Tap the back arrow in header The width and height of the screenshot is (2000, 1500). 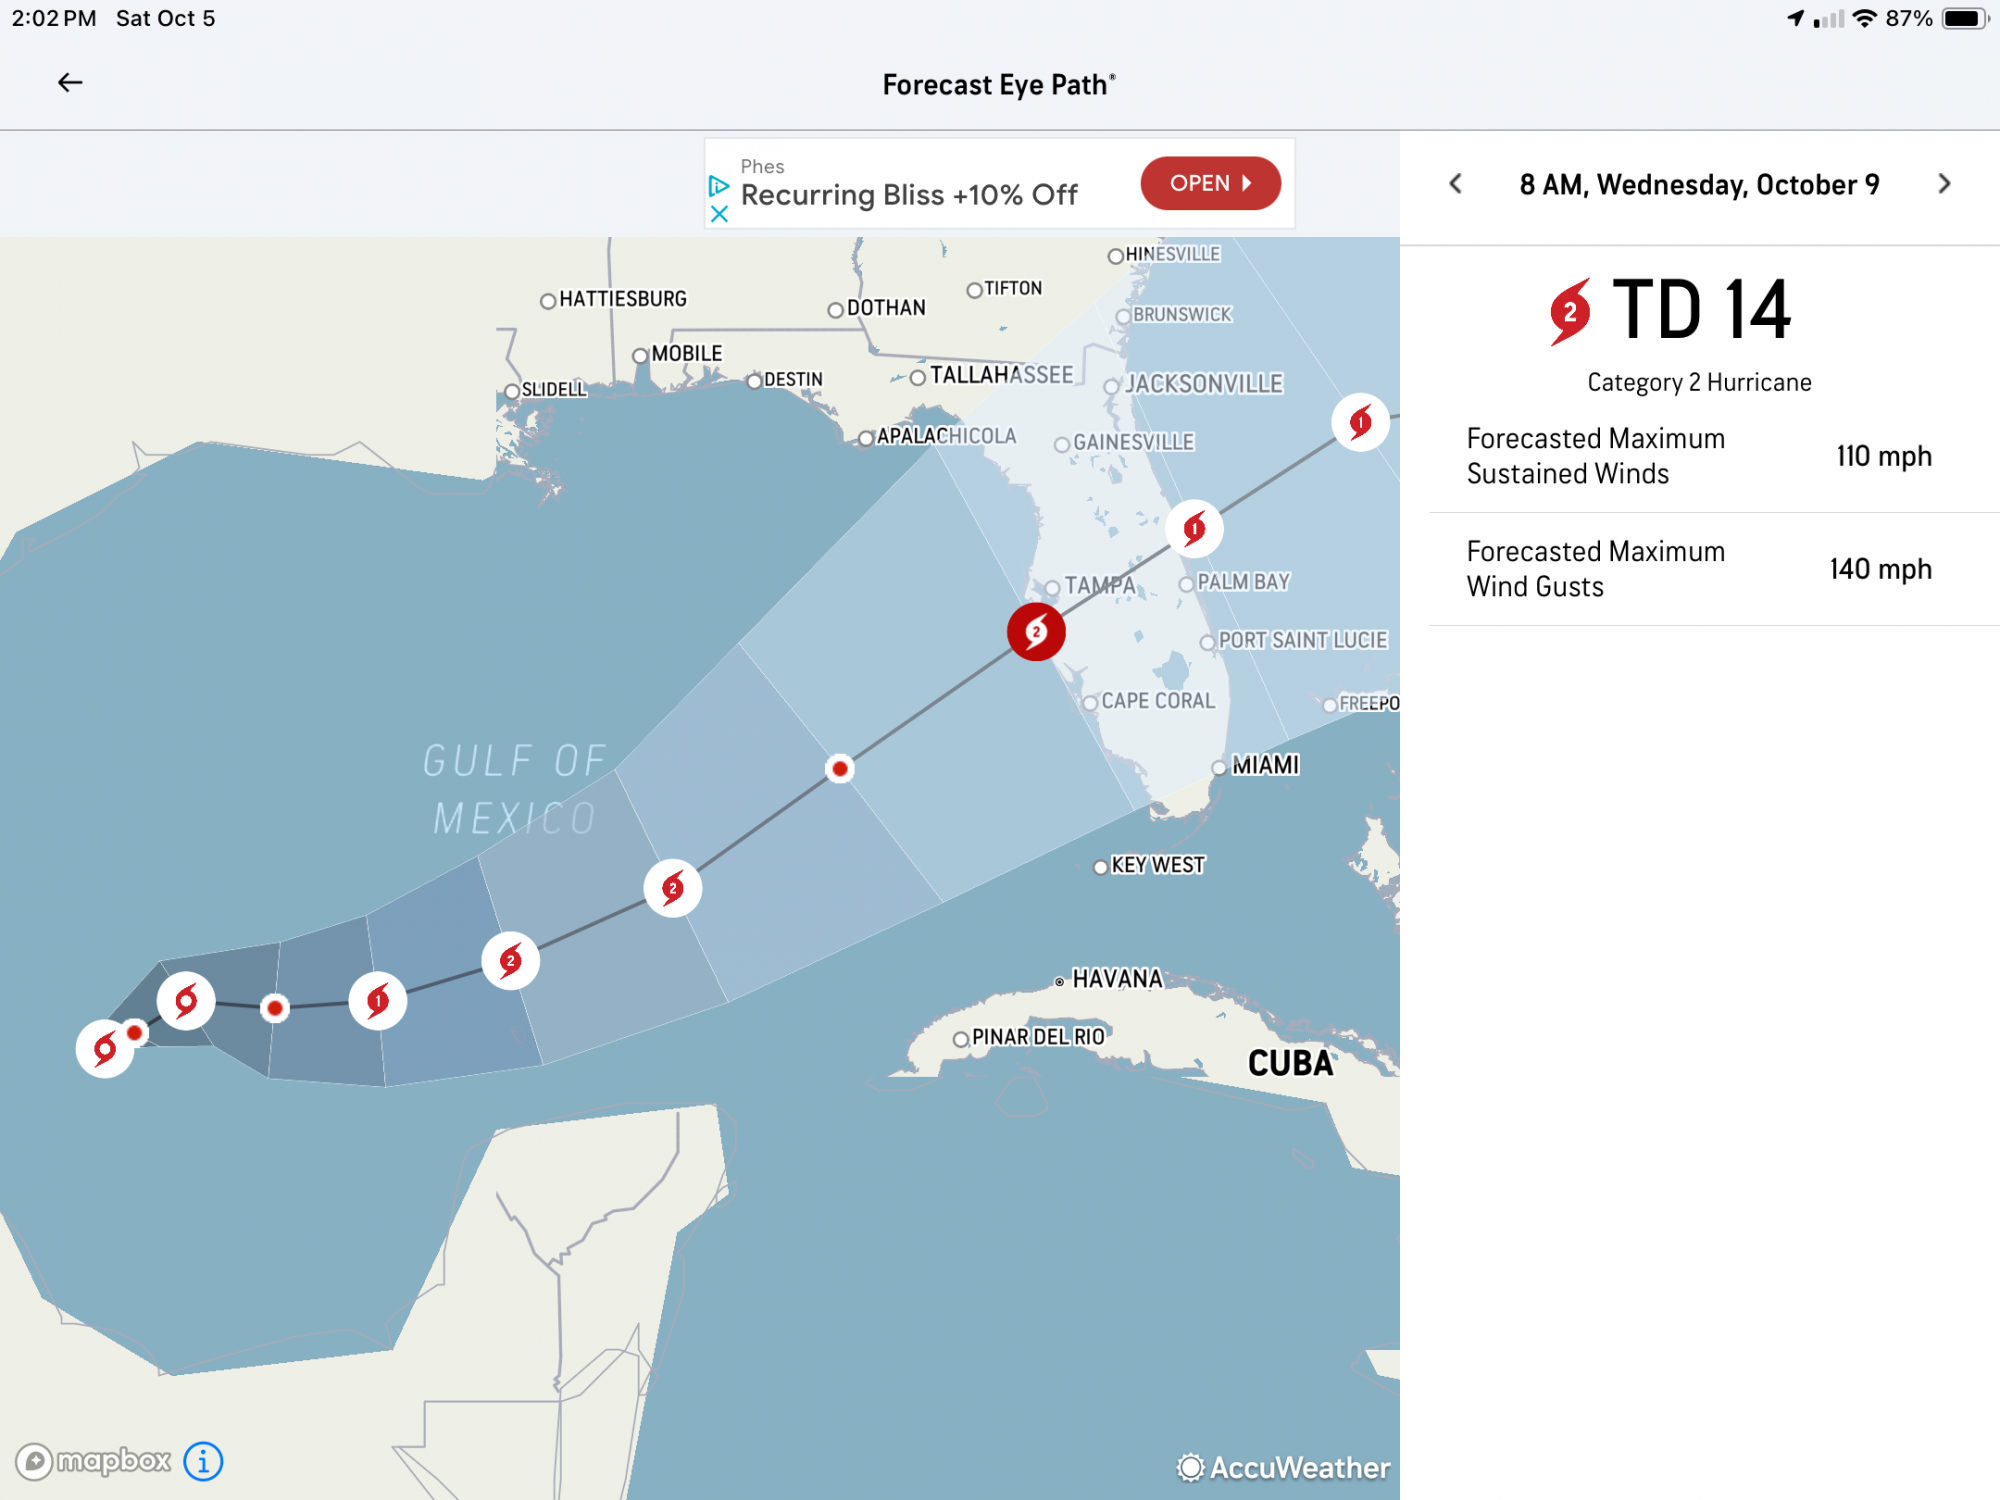(70, 83)
